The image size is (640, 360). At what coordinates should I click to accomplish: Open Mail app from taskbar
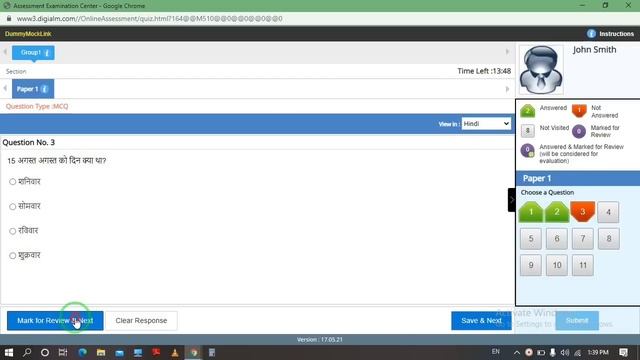pos(119,352)
